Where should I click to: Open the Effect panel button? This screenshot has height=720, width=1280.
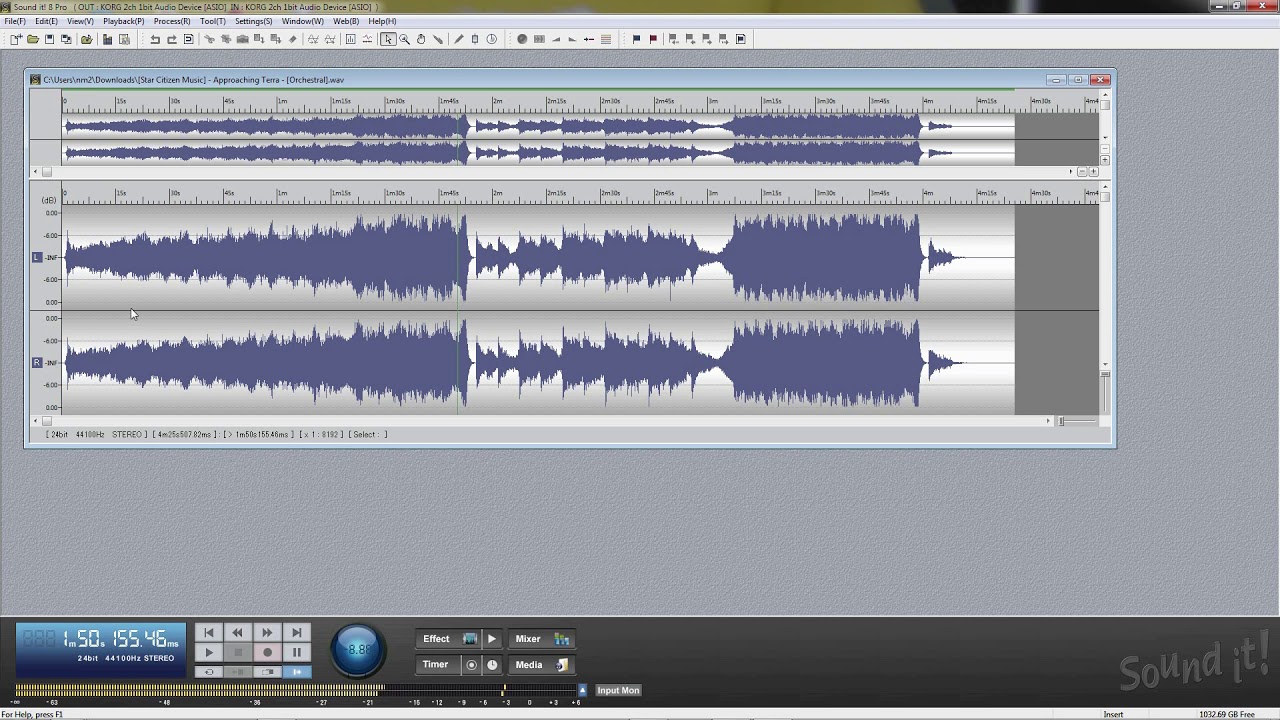click(x=447, y=639)
